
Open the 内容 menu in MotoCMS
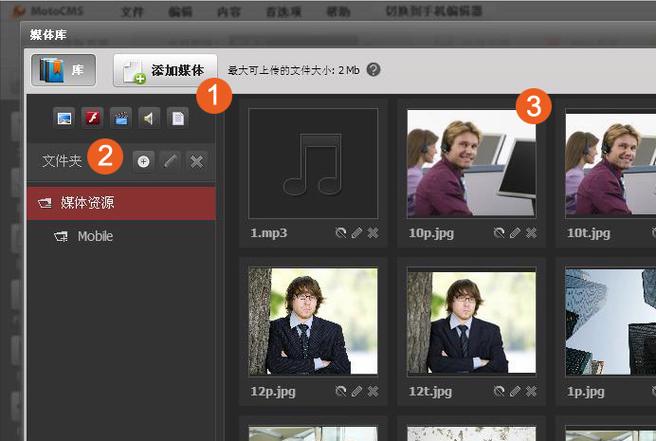[229, 12]
